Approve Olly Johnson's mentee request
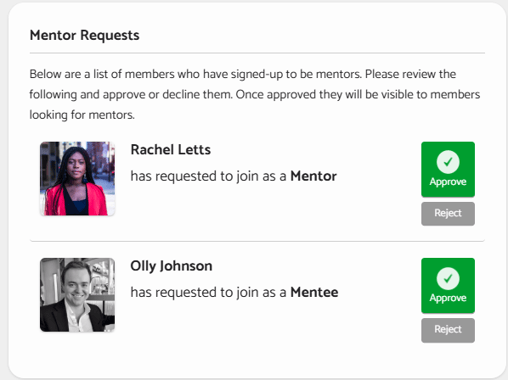Image resolution: width=508 pixels, height=380 pixels. click(448, 286)
